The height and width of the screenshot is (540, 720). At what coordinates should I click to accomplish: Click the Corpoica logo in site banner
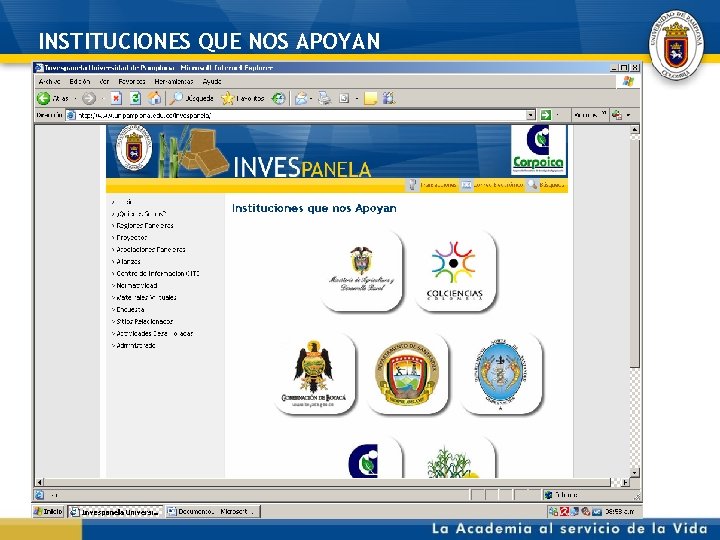(x=539, y=150)
